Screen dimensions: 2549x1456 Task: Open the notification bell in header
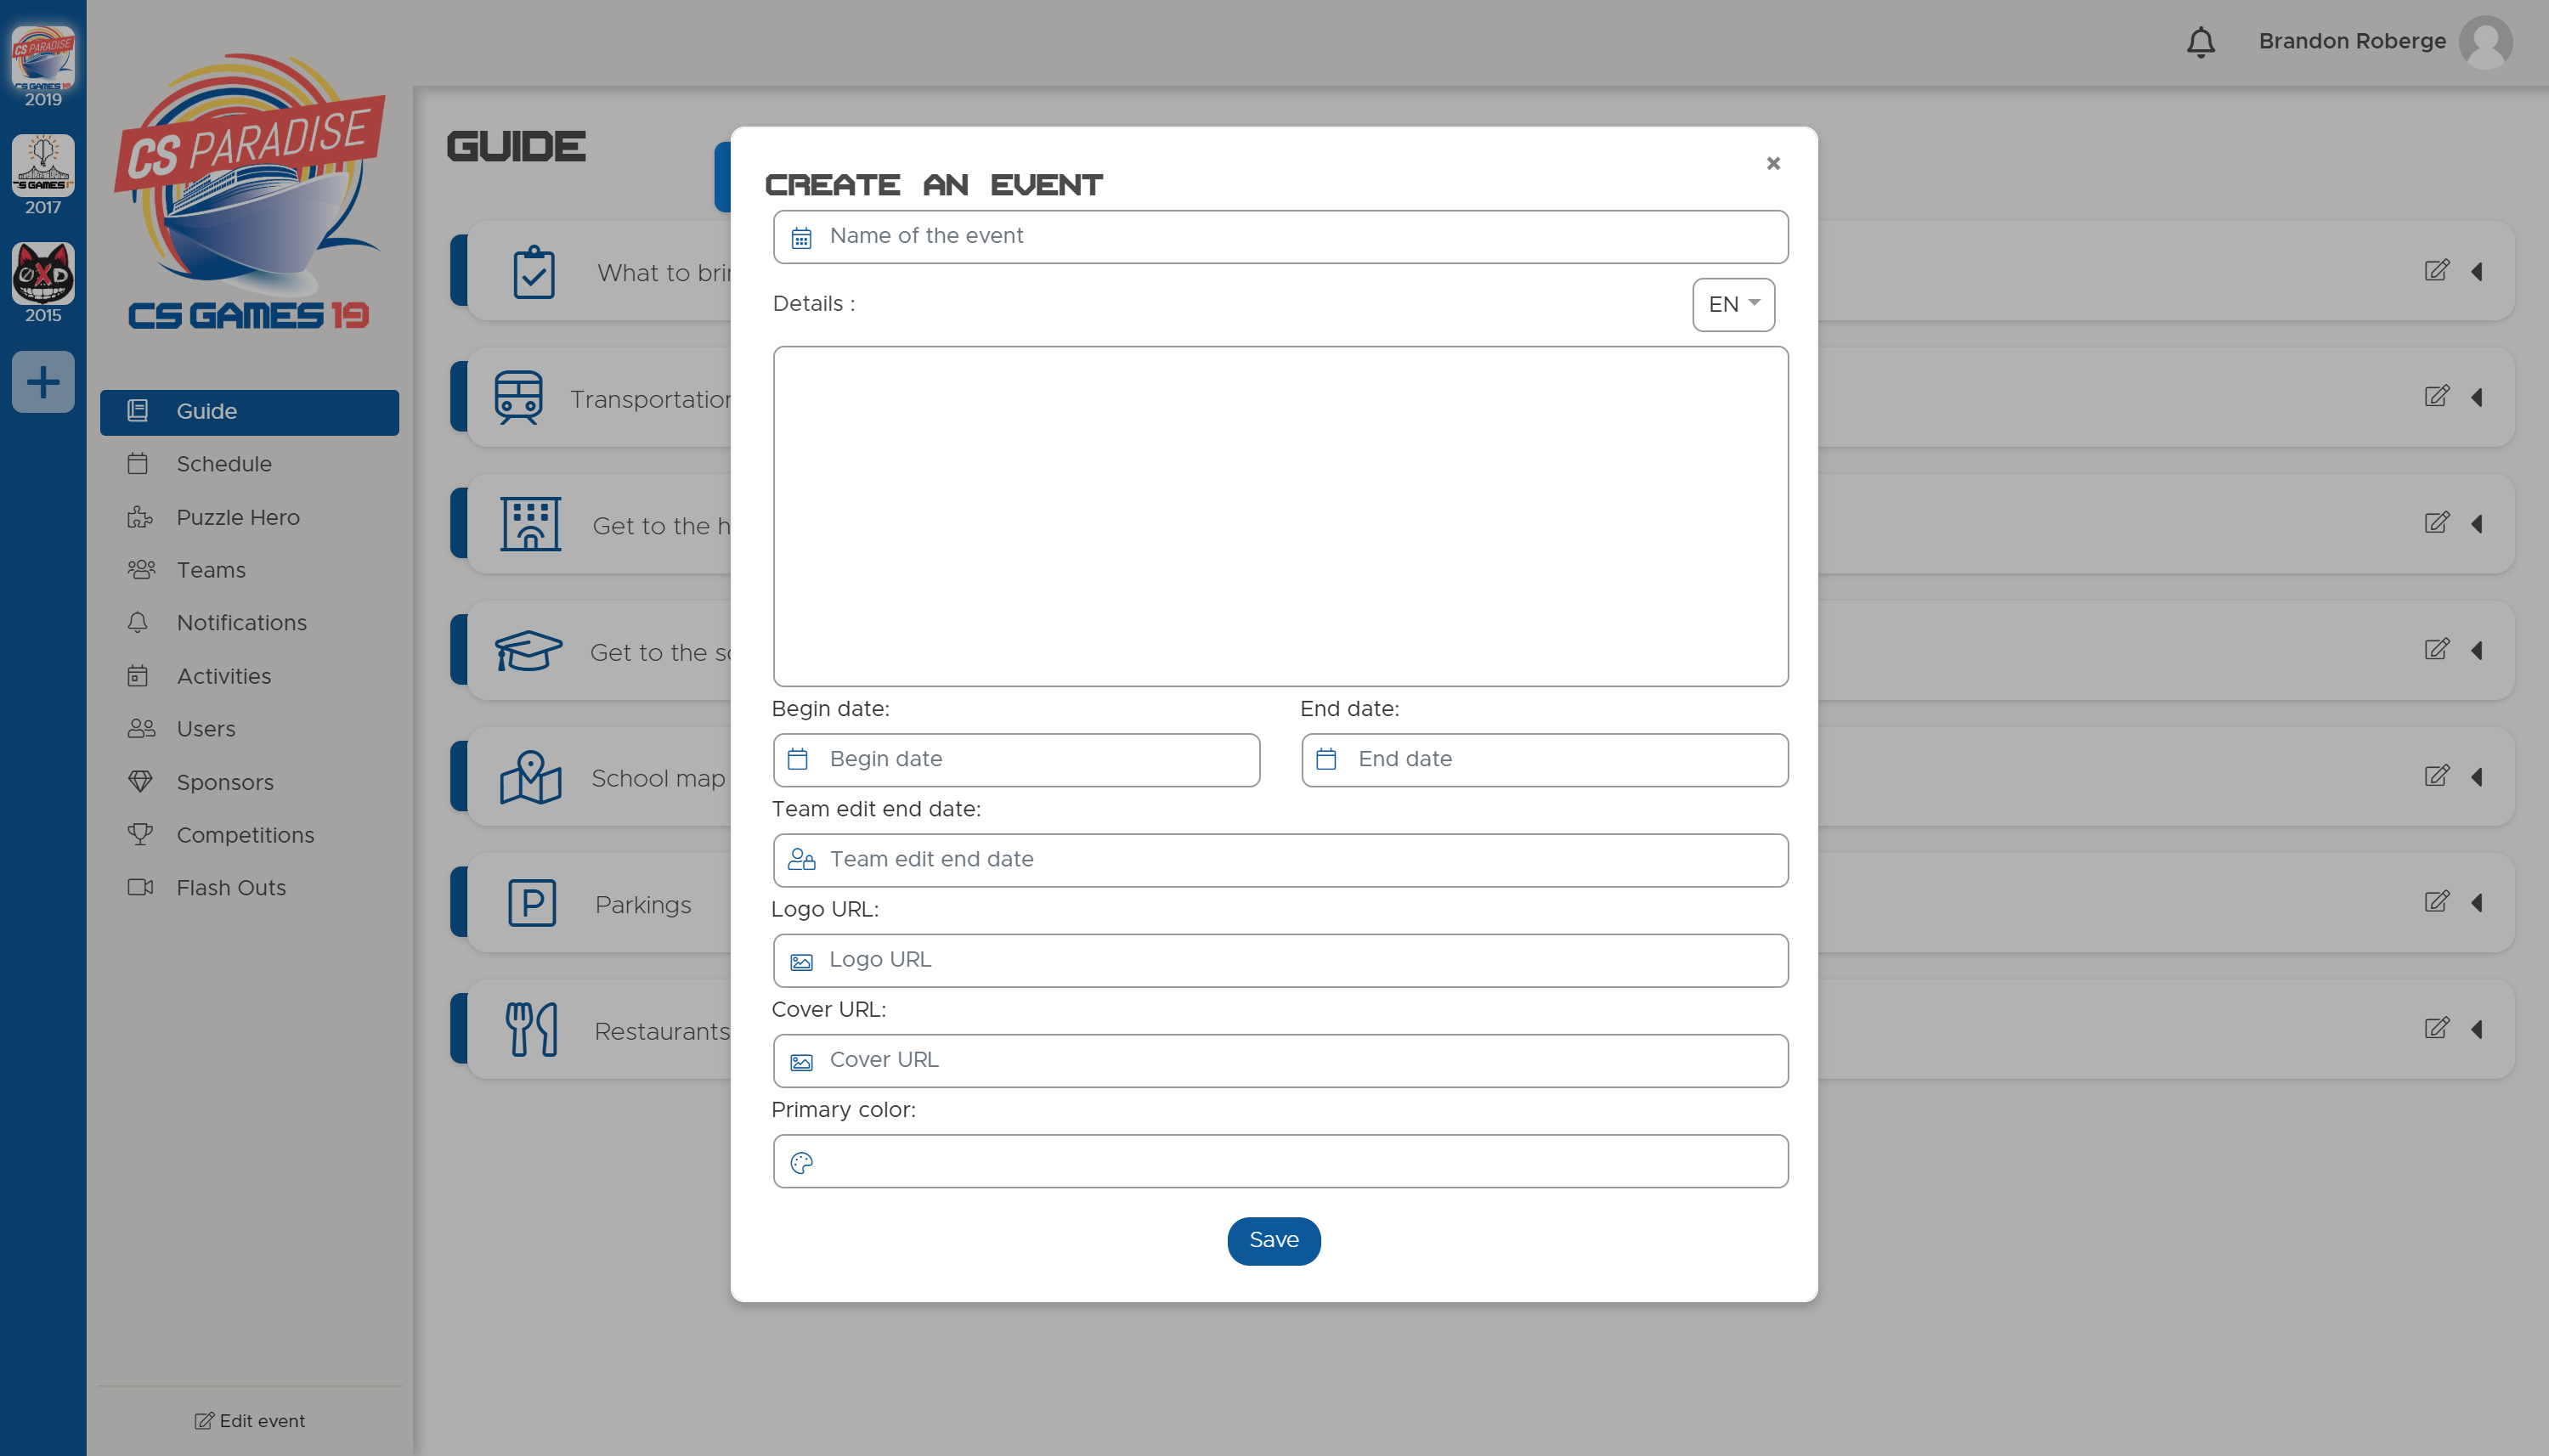pos(2200,42)
